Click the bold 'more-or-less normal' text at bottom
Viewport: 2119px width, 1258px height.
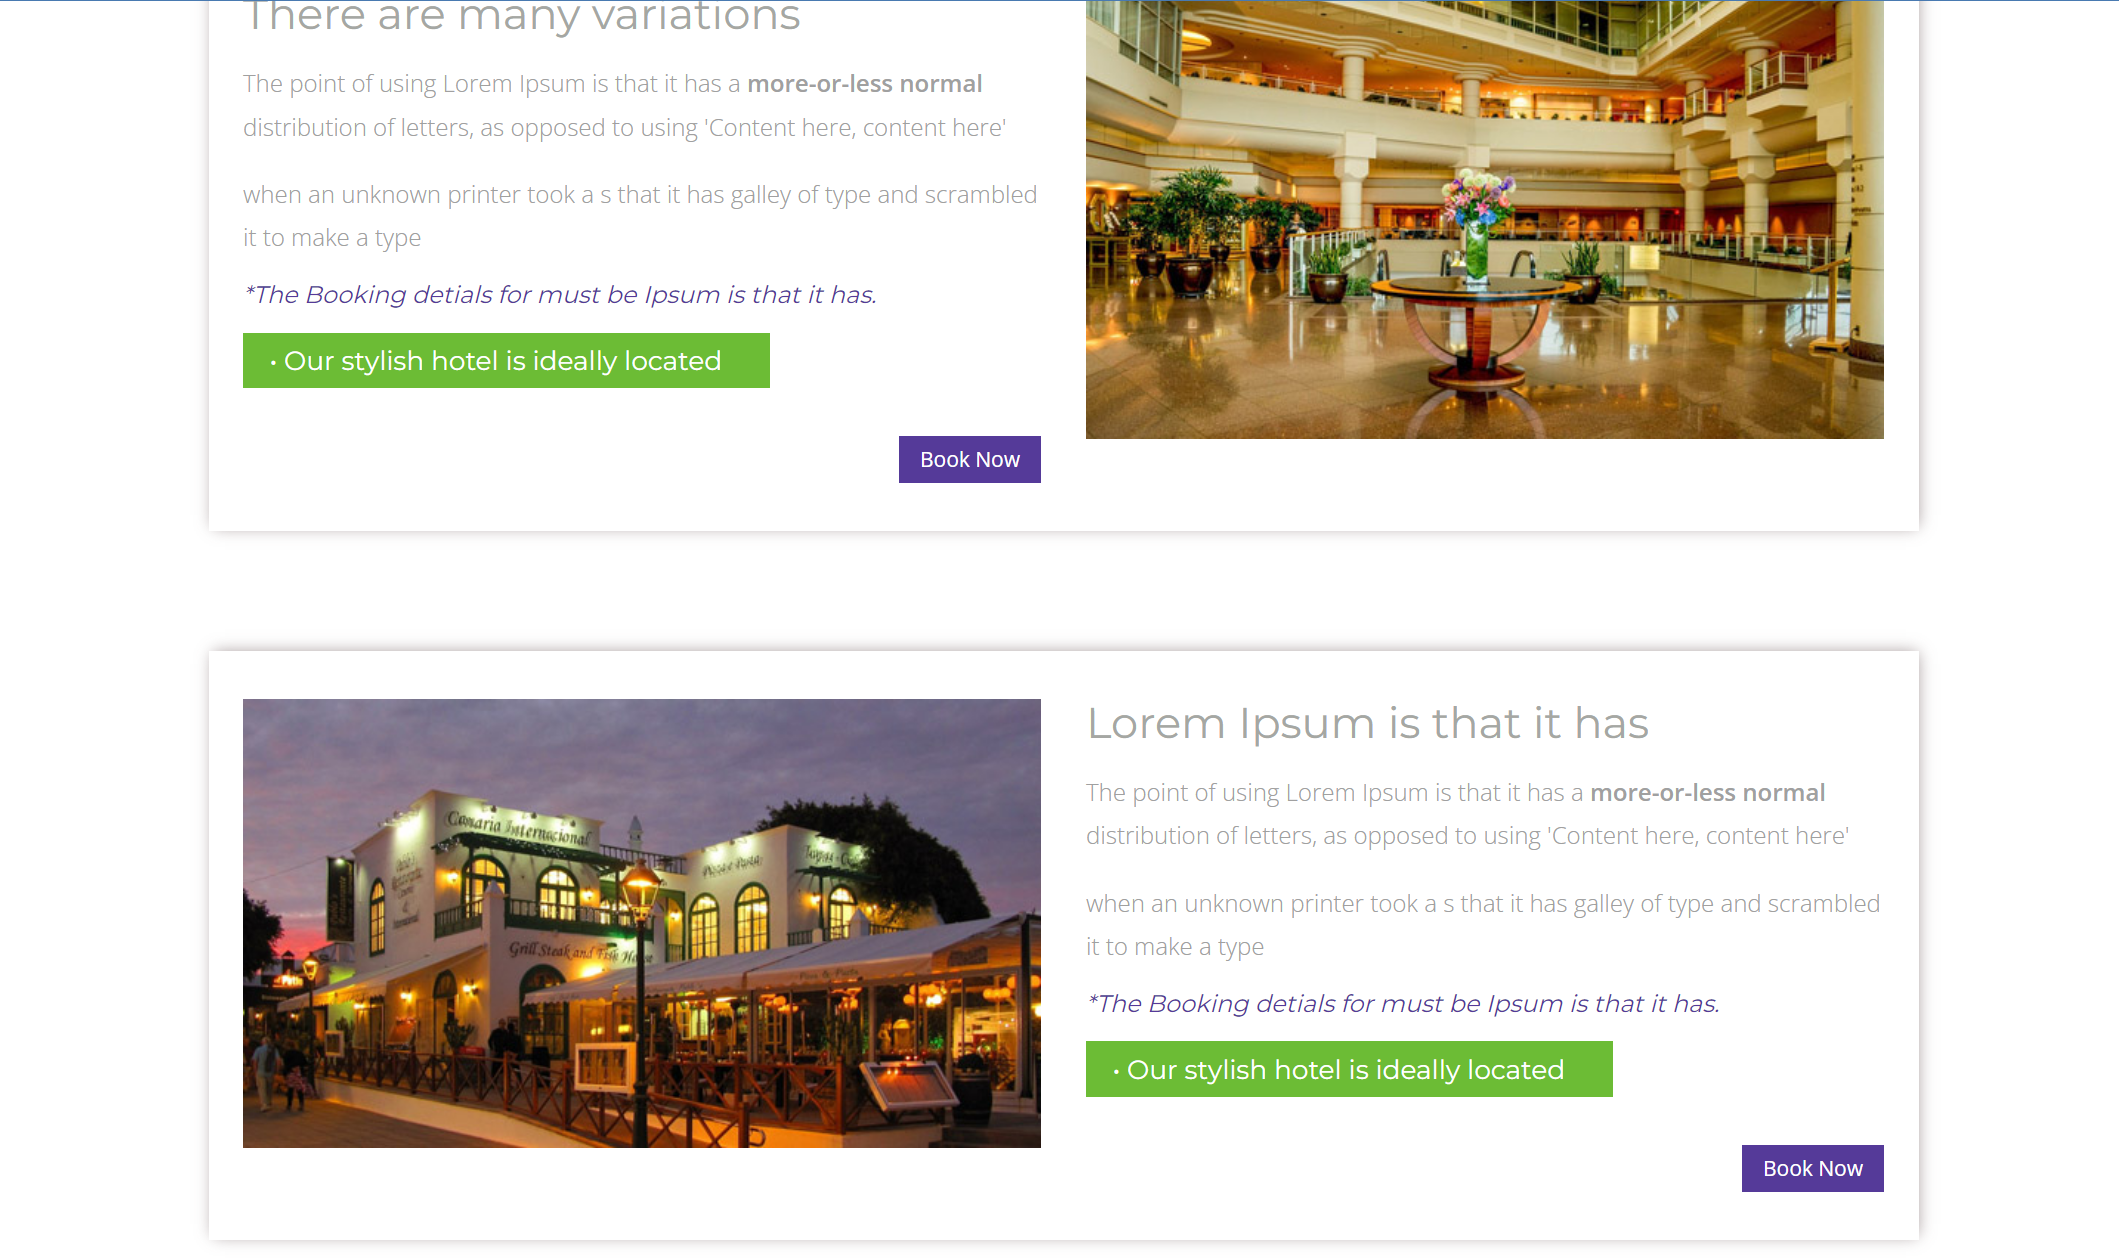point(1707,792)
